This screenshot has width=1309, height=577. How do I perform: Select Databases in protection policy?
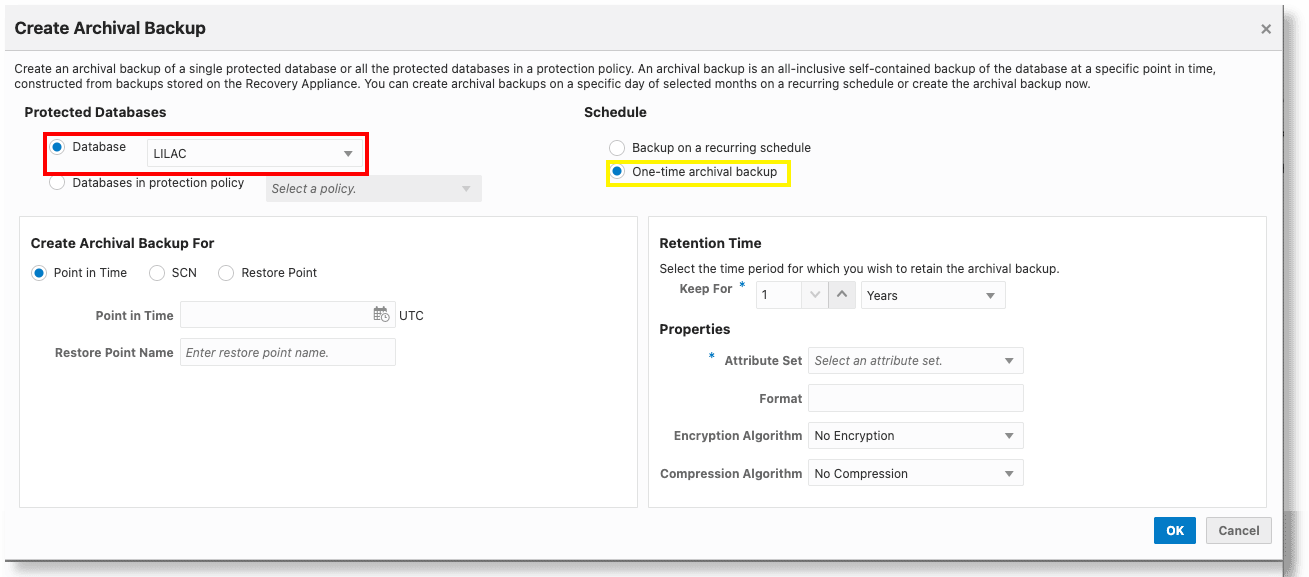point(57,182)
